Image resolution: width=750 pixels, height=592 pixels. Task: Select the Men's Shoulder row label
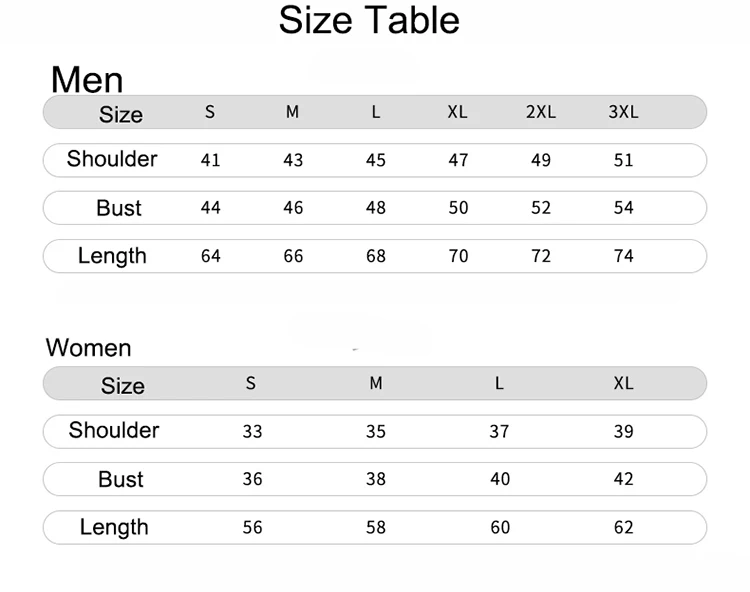(x=112, y=159)
